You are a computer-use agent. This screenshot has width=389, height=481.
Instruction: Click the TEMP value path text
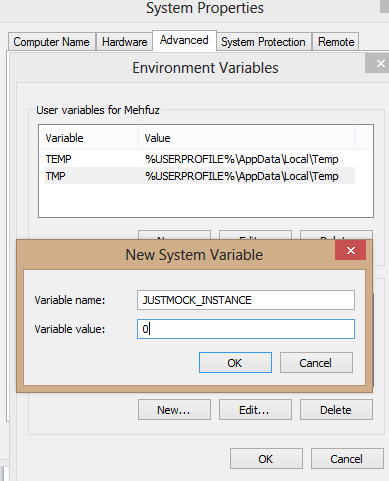(242, 159)
